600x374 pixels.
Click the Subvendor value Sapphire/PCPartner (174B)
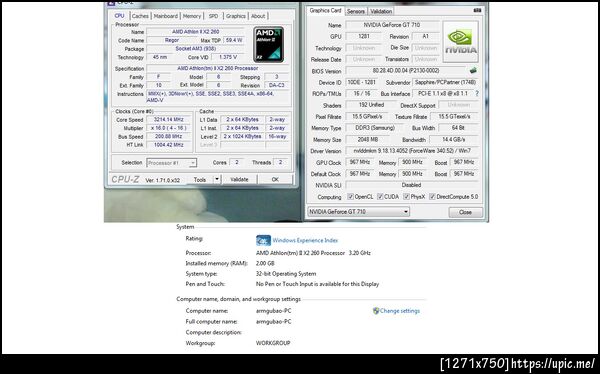[445, 82]
